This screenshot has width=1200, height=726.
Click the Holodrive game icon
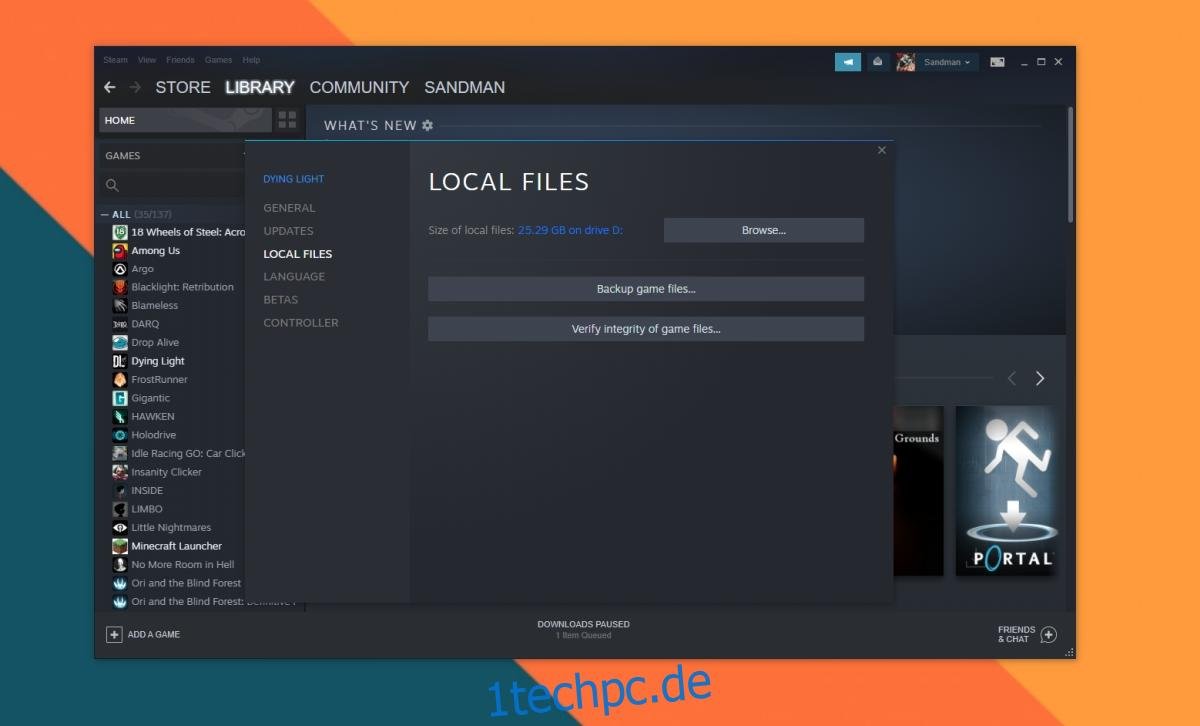[x=120, y=435]
